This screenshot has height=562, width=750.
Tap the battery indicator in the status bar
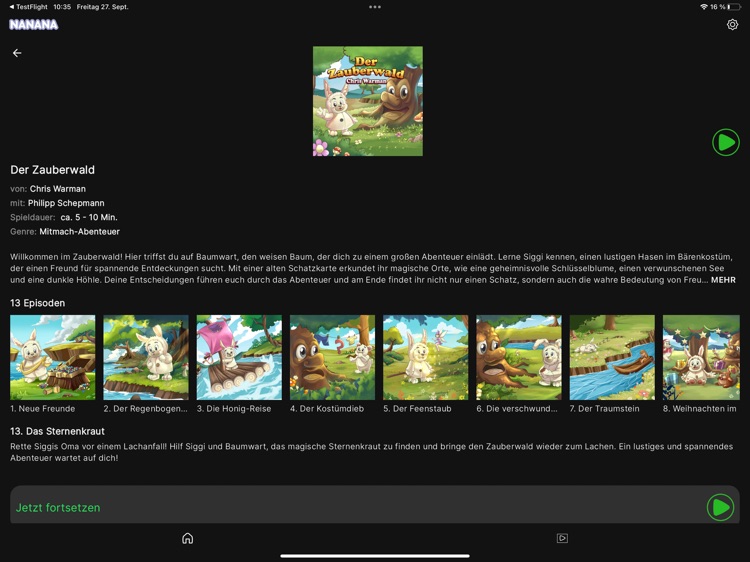click(735, 7)
